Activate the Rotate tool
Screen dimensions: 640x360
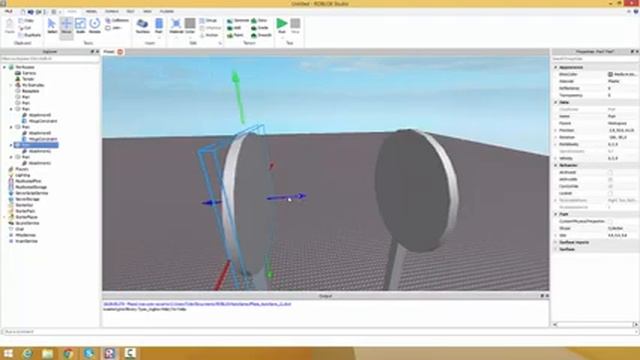pos(95,26)
